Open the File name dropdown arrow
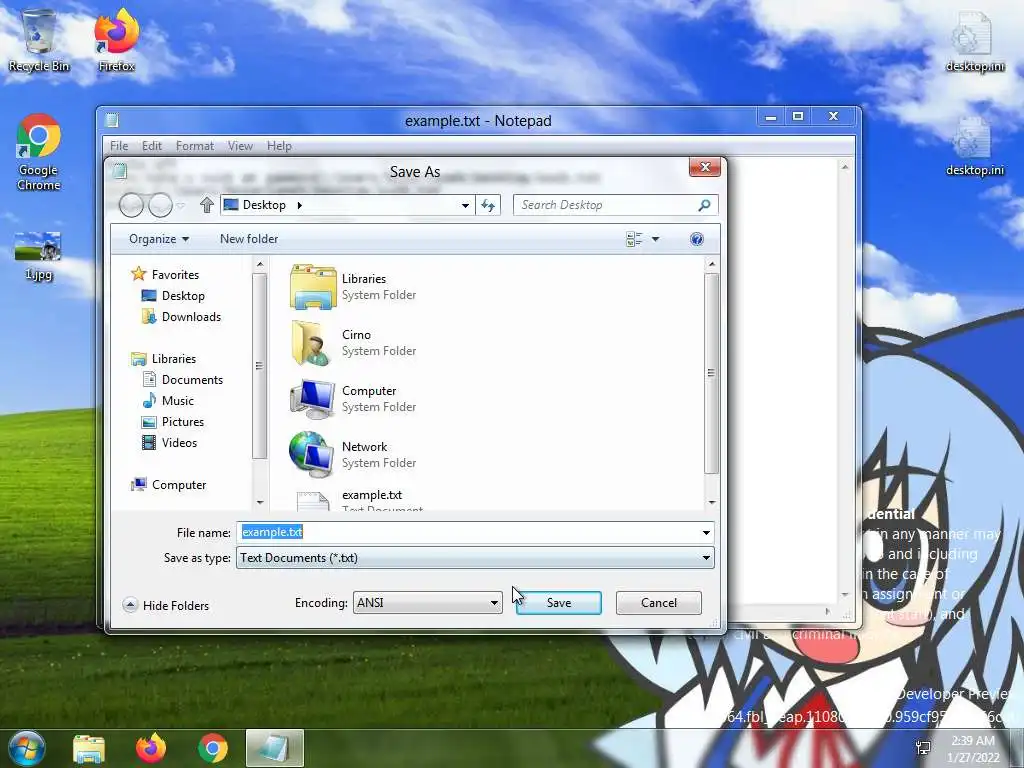Viewport: 1024px width, 768px height. pyautogui.click(x=706, y=533)
